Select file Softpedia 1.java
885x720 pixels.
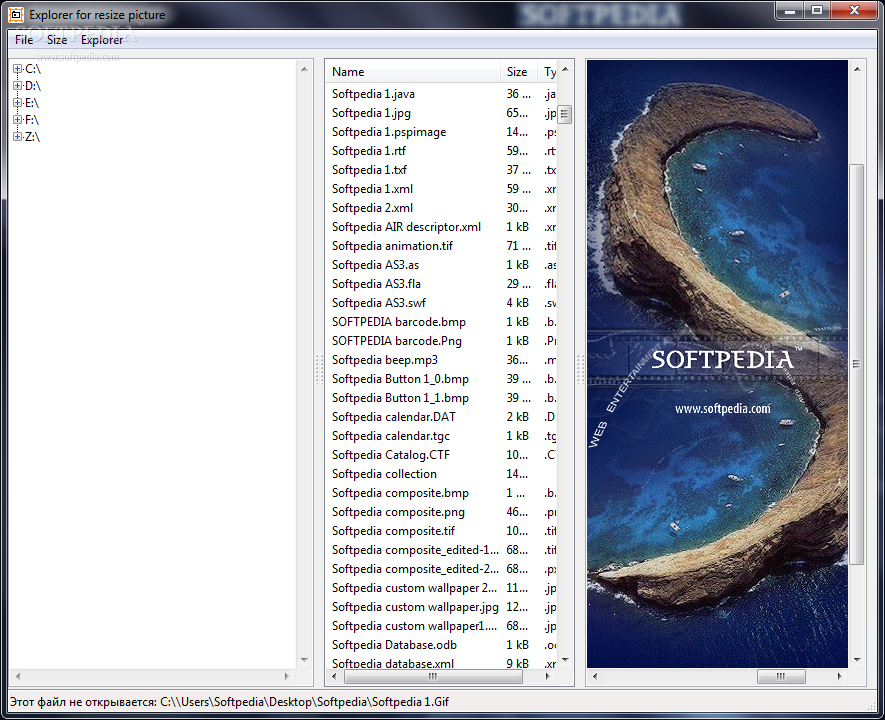tap(373, 94)
